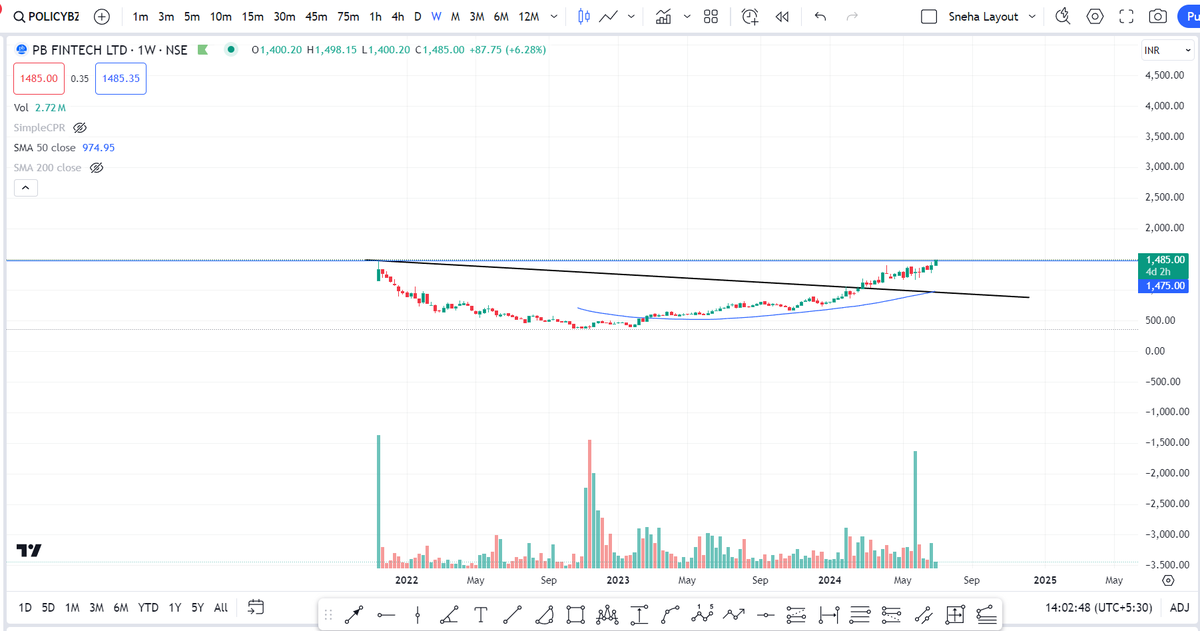Open chart axis settings gear icon
This screenshot has width=1200, height=631.
1168,580
